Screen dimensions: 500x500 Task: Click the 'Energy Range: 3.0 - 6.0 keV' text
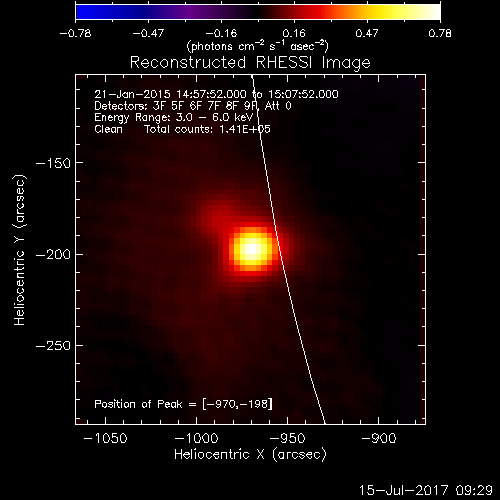[x=174, y=118]
